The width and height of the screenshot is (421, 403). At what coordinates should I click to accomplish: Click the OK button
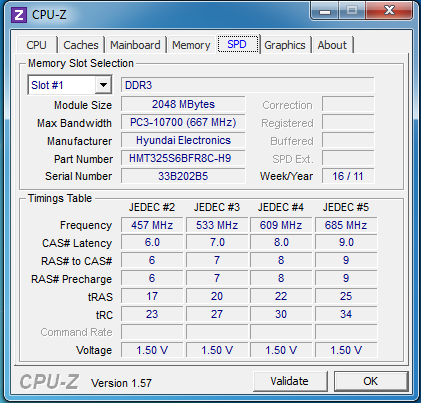[371, 381]
